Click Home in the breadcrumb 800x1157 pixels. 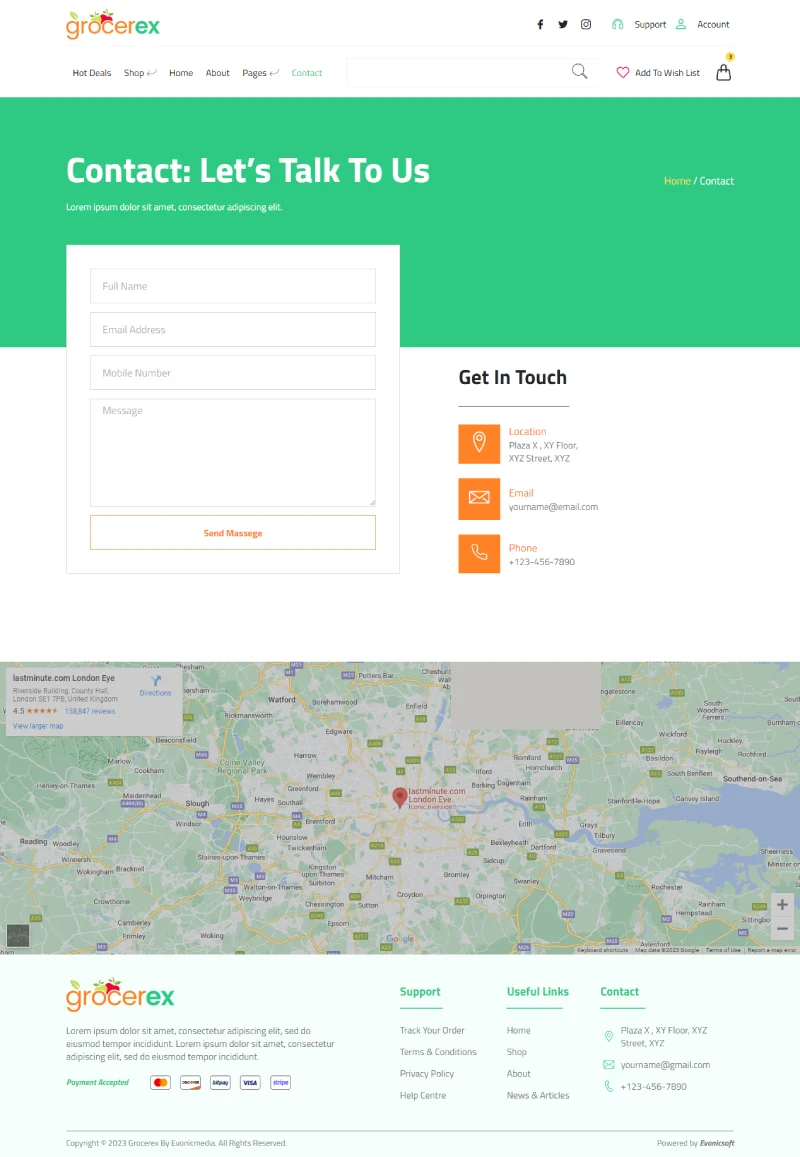click(x=677, y=181)
